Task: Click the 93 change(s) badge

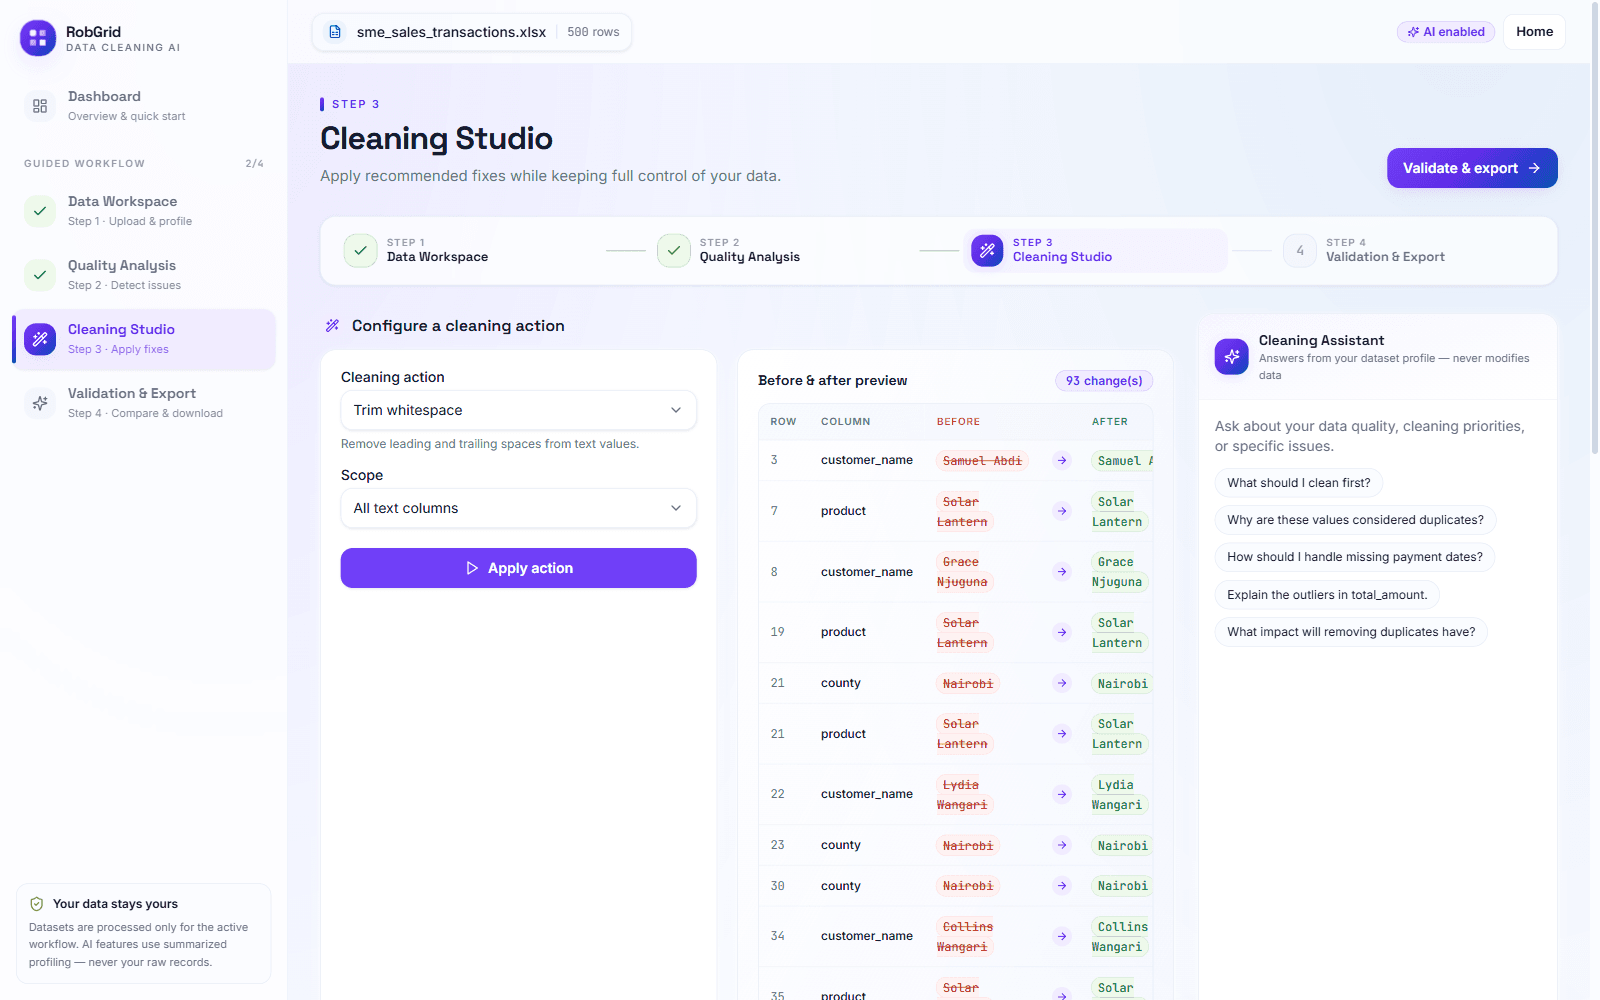Action: (x=1104, y=381)
